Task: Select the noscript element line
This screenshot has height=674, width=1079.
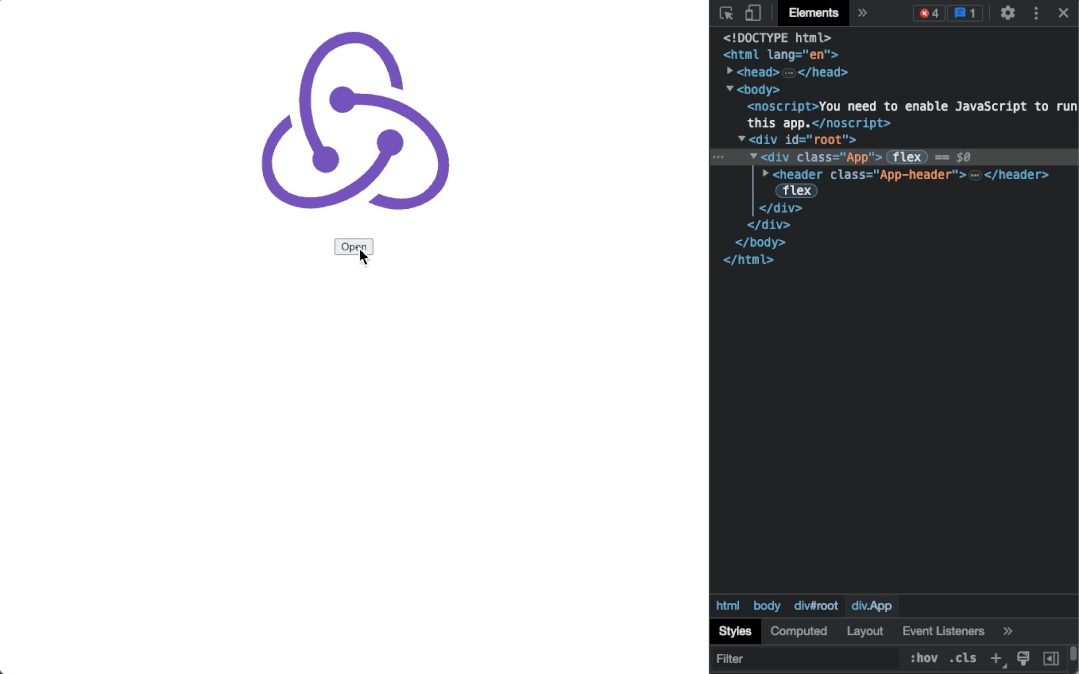Action: [912, 114]
